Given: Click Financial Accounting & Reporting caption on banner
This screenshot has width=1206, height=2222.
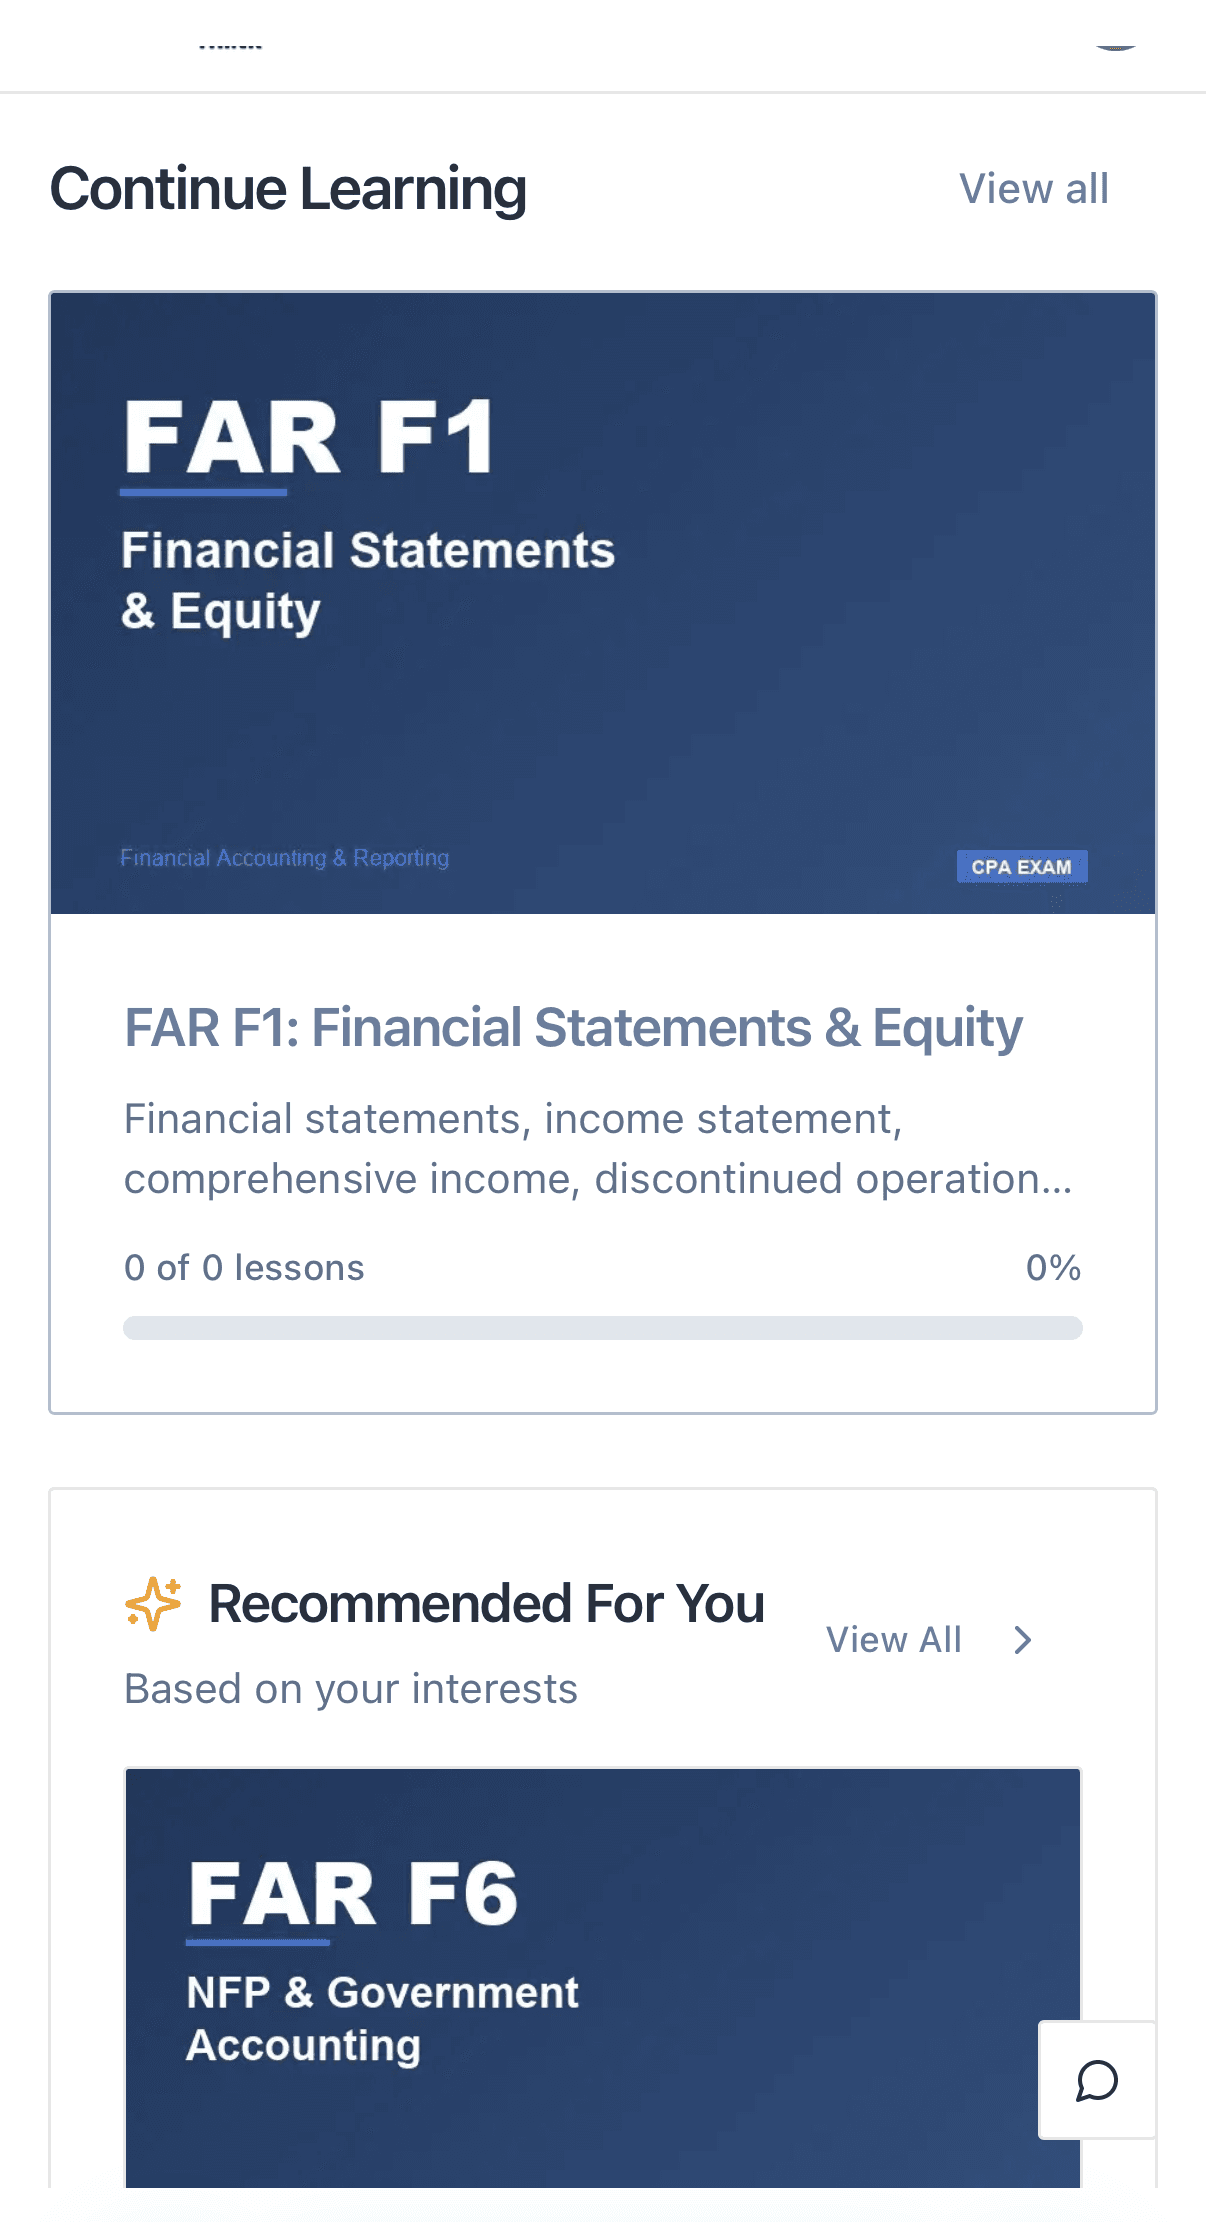Looking at the screenshot, I should pyautogui.click(x=284, y=858).
